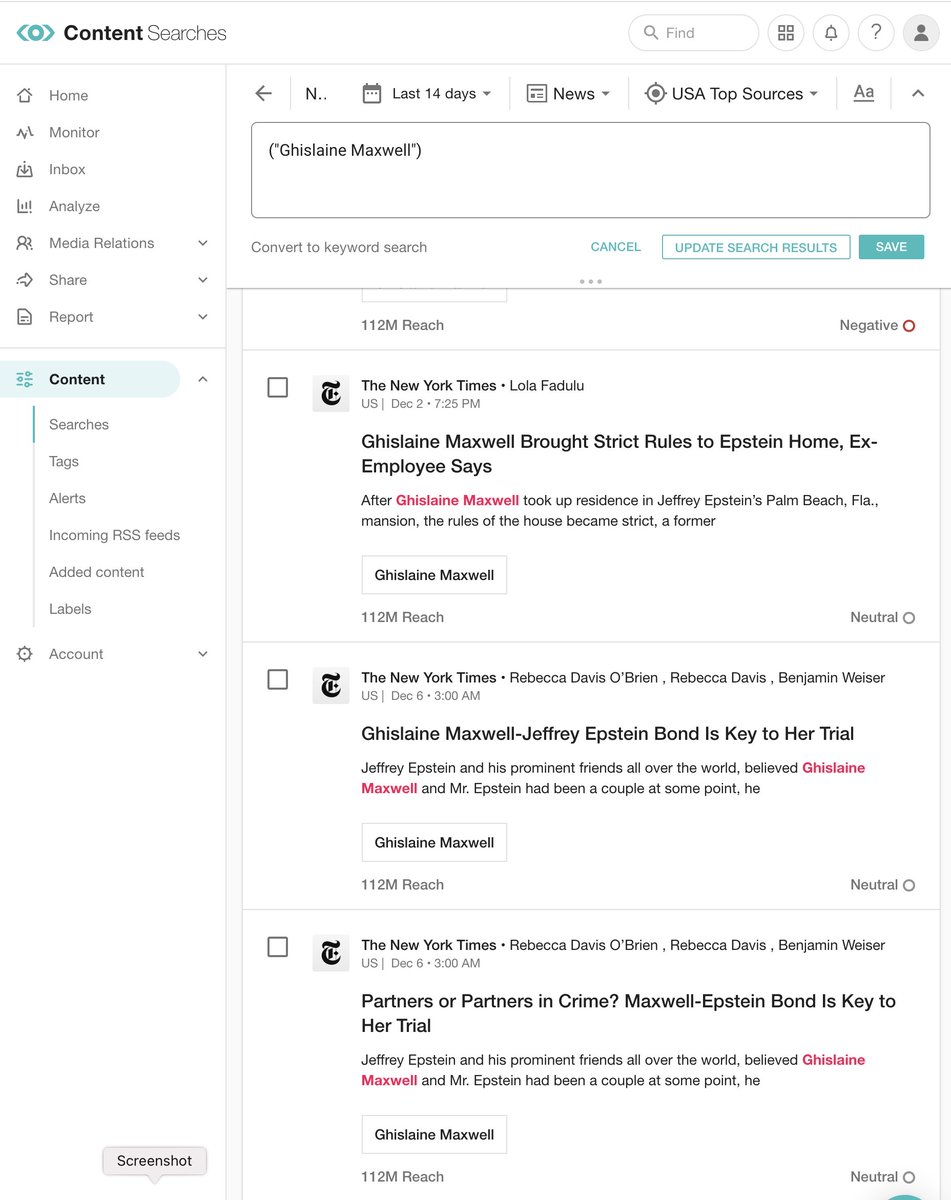Open the Maxwell-Jeffrey Epstein Bond article headline

pyautogui.click(x=608, y=734)
